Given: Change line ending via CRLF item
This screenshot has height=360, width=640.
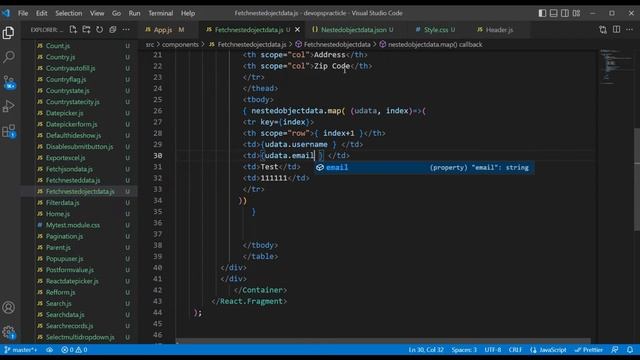Looking at the screenshot, I should [515, 350].
